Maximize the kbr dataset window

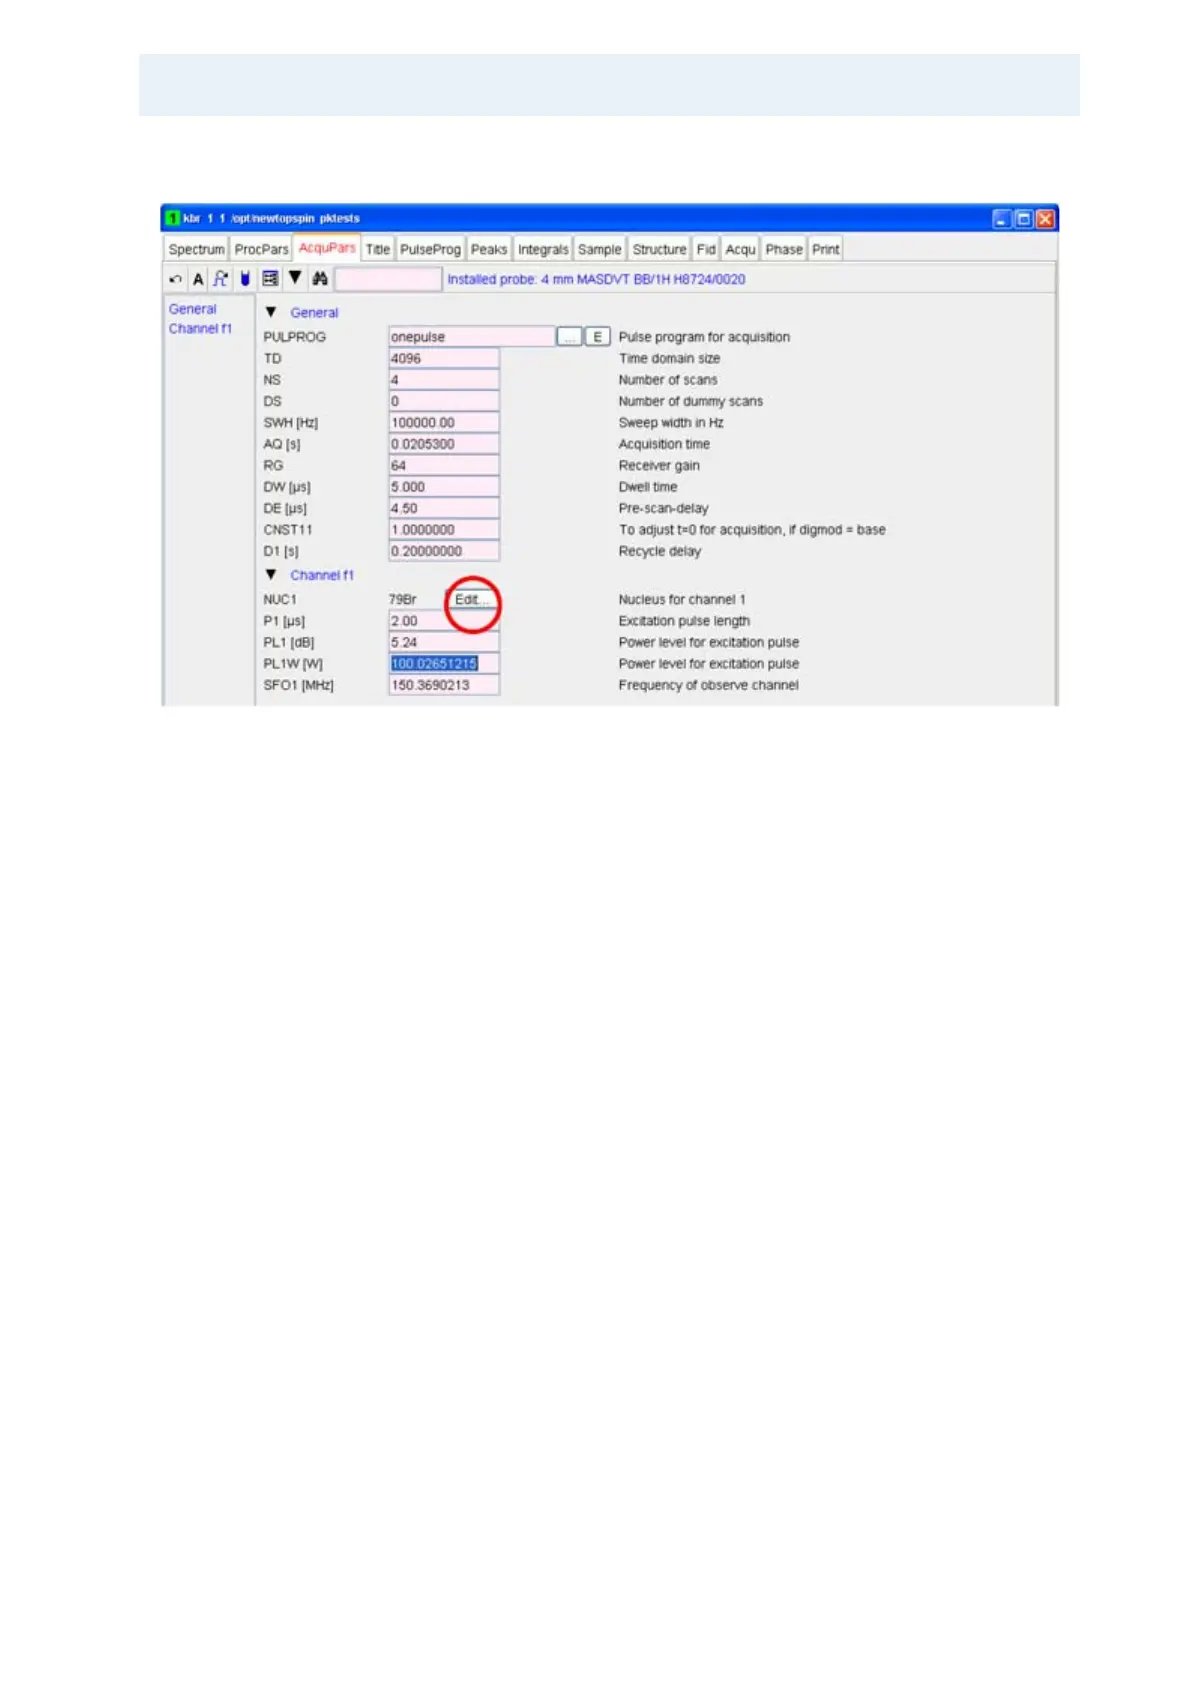pyautogui.click(x=1023, y=219)
